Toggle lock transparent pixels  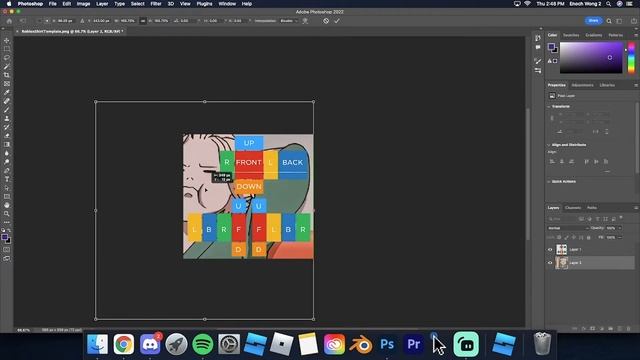pyautogui.click(x=559, y=237)
